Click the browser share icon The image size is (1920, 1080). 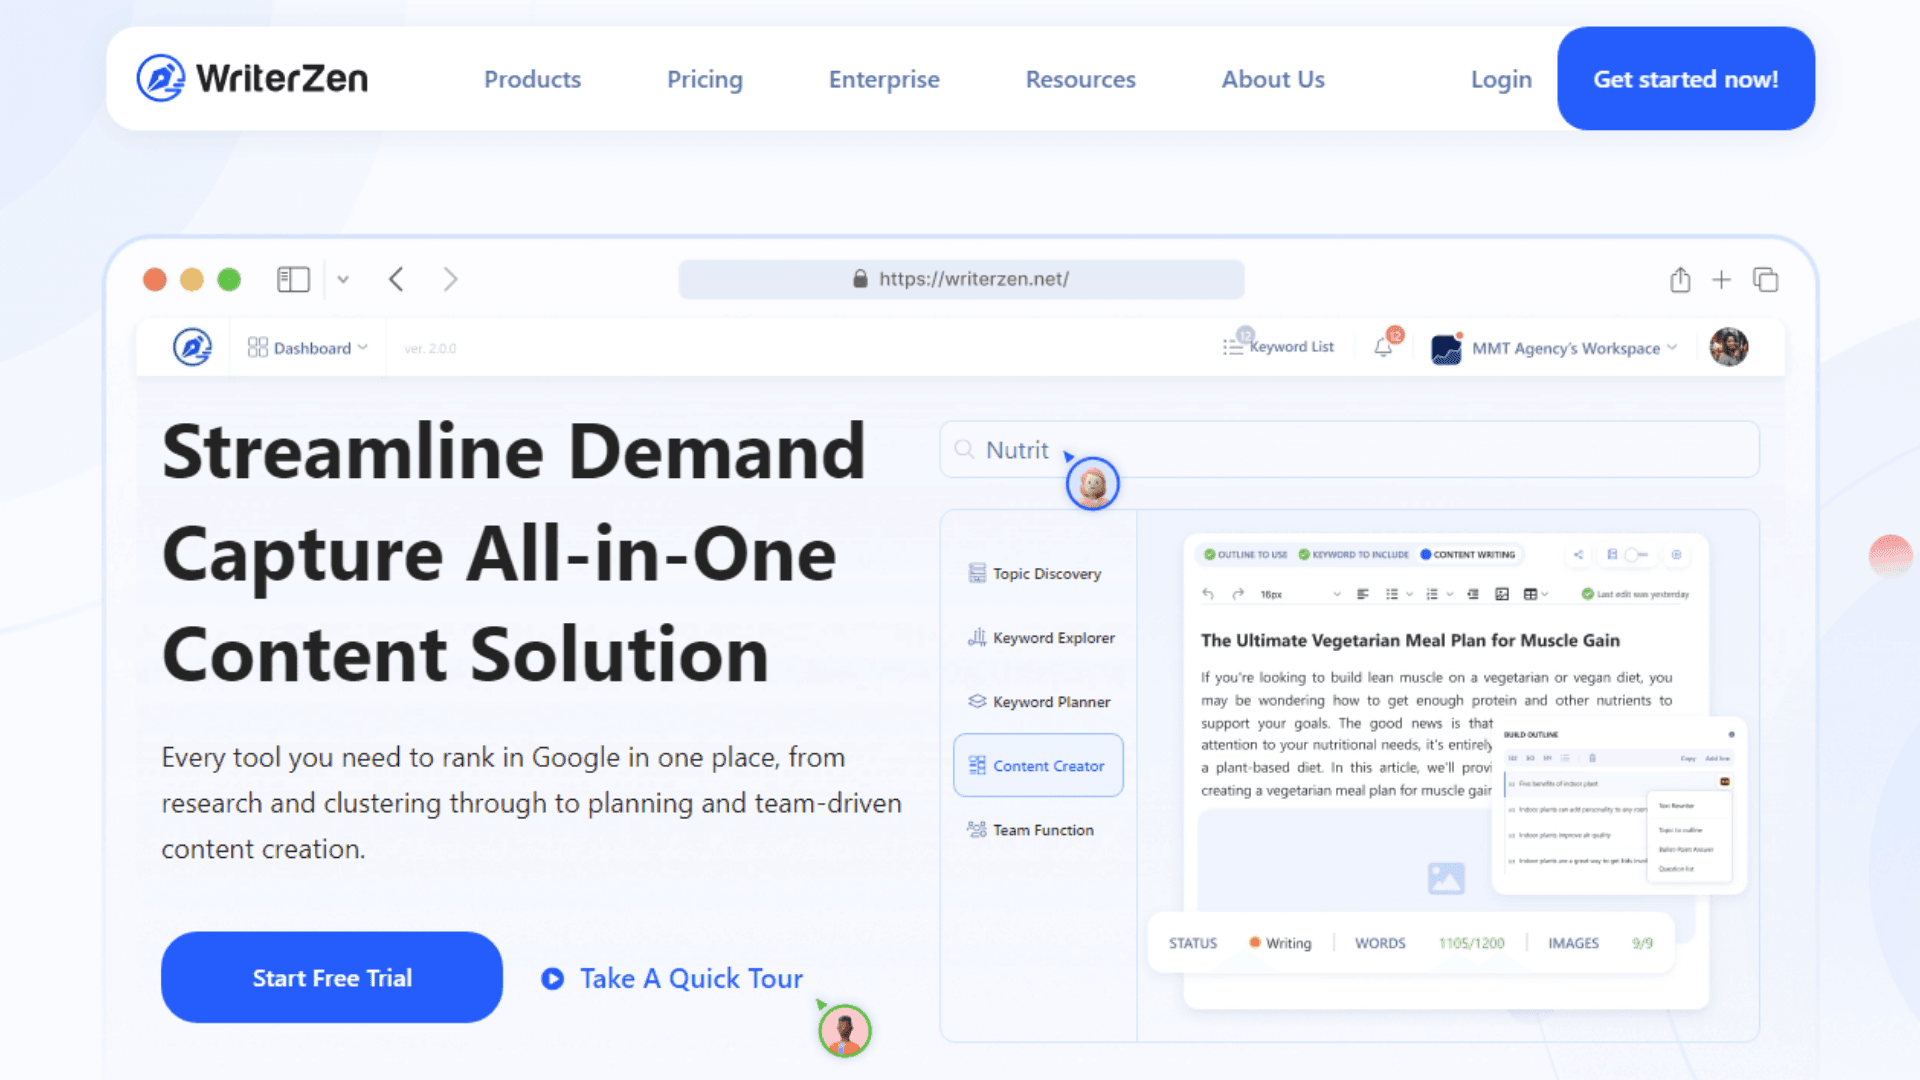click(x=1680, y=280)
